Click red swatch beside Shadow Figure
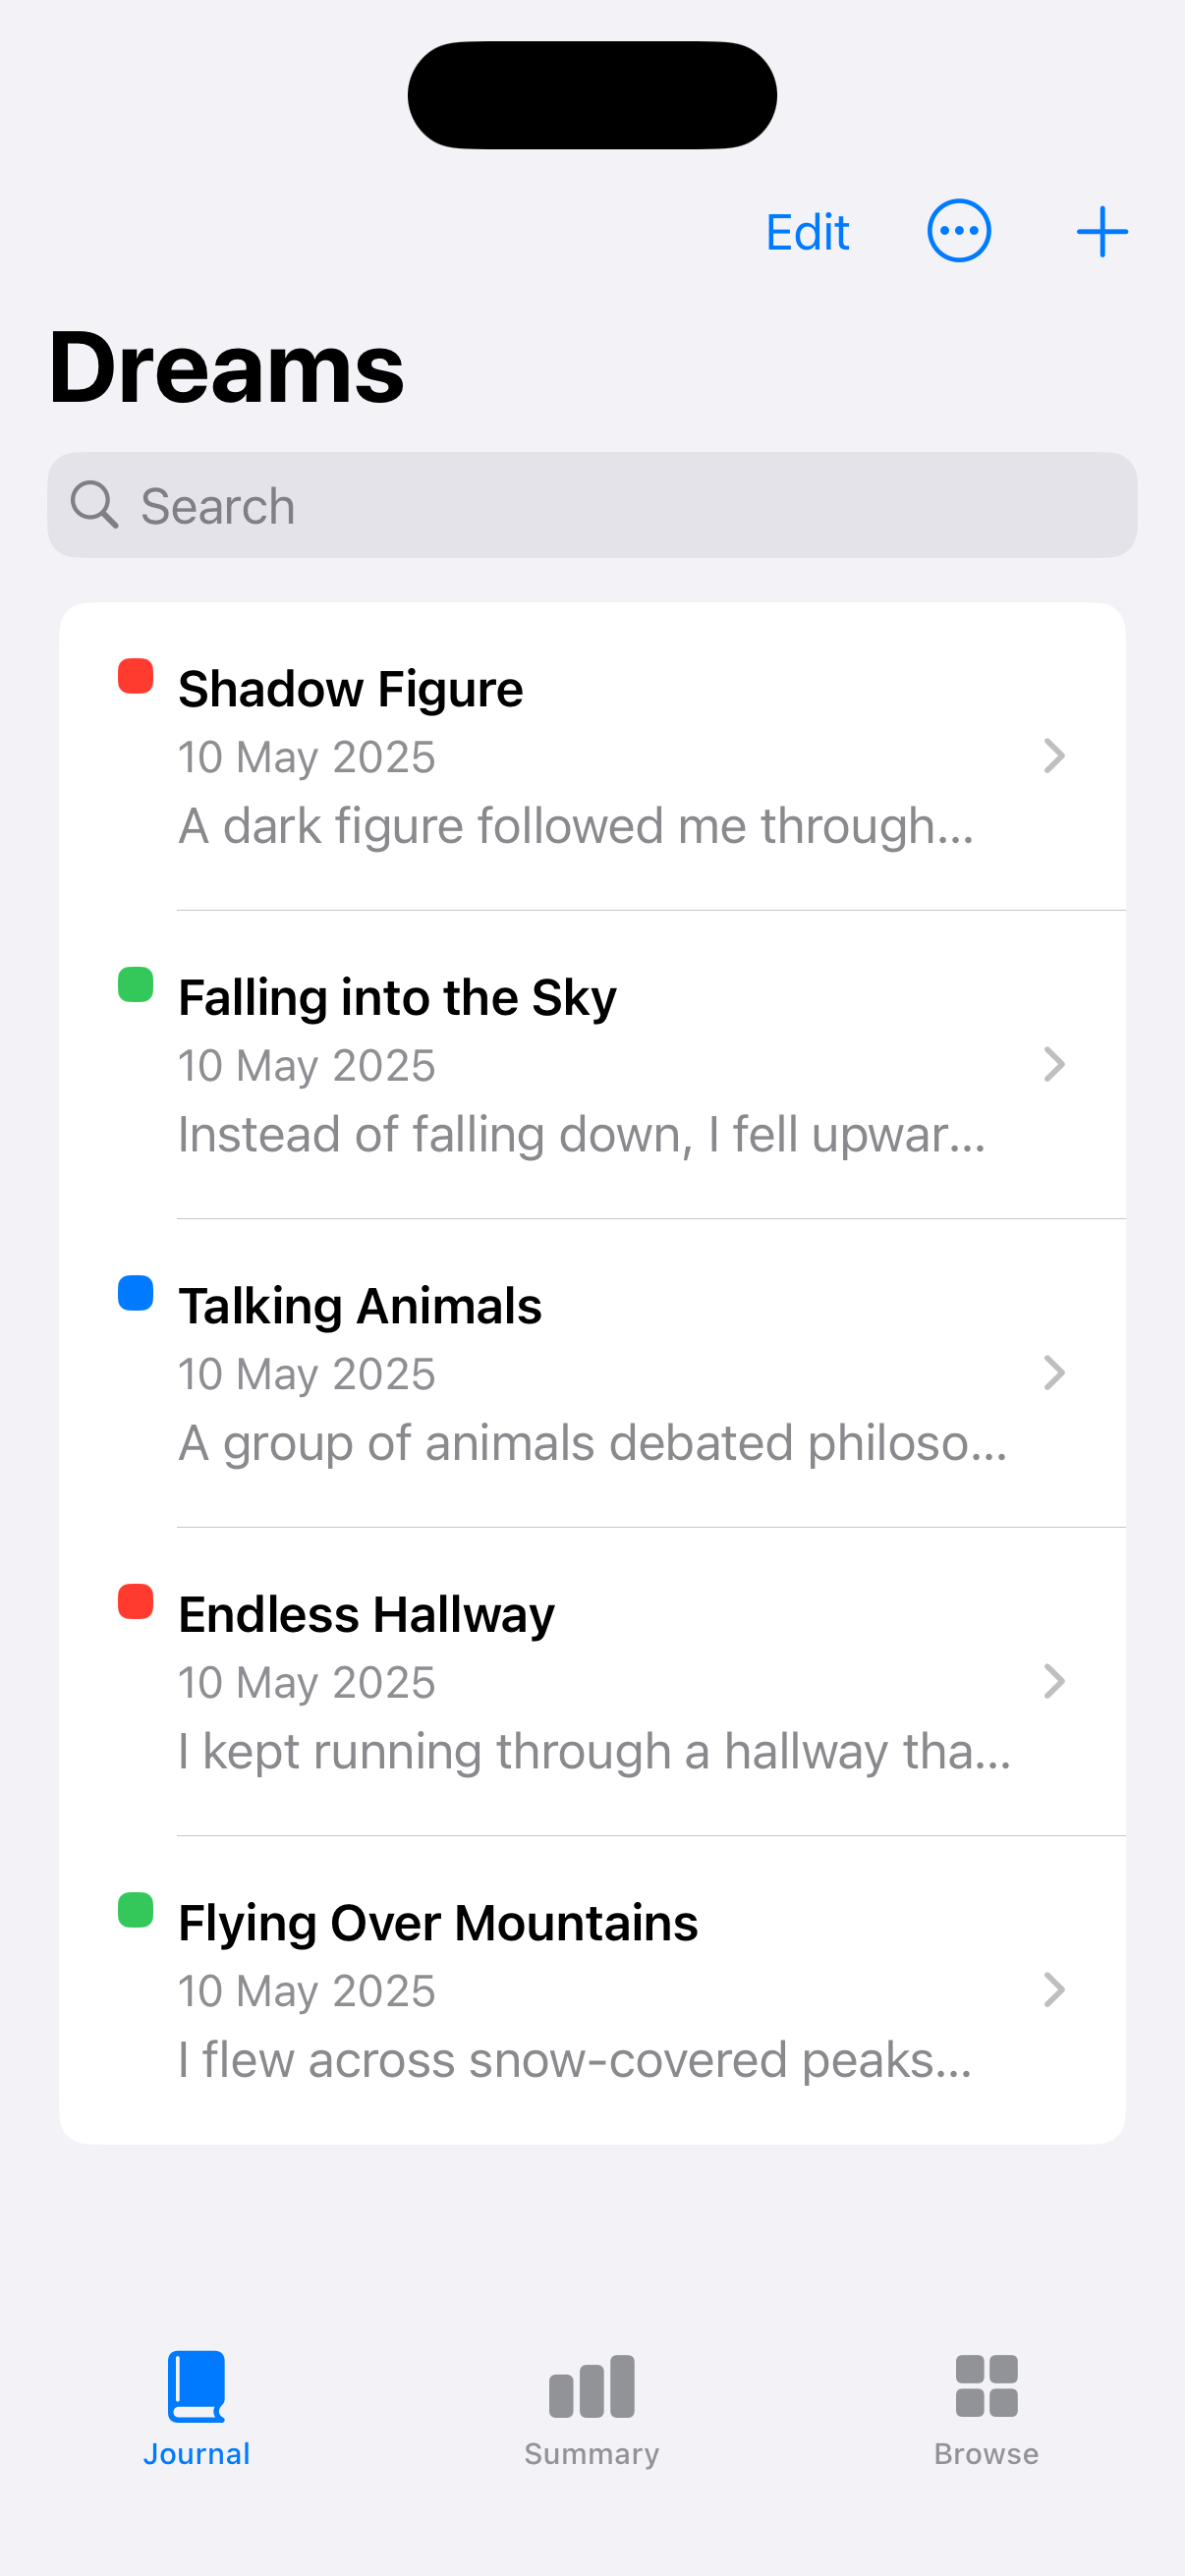Screen dimensions: 1185x2576 (x=136, y=676)
